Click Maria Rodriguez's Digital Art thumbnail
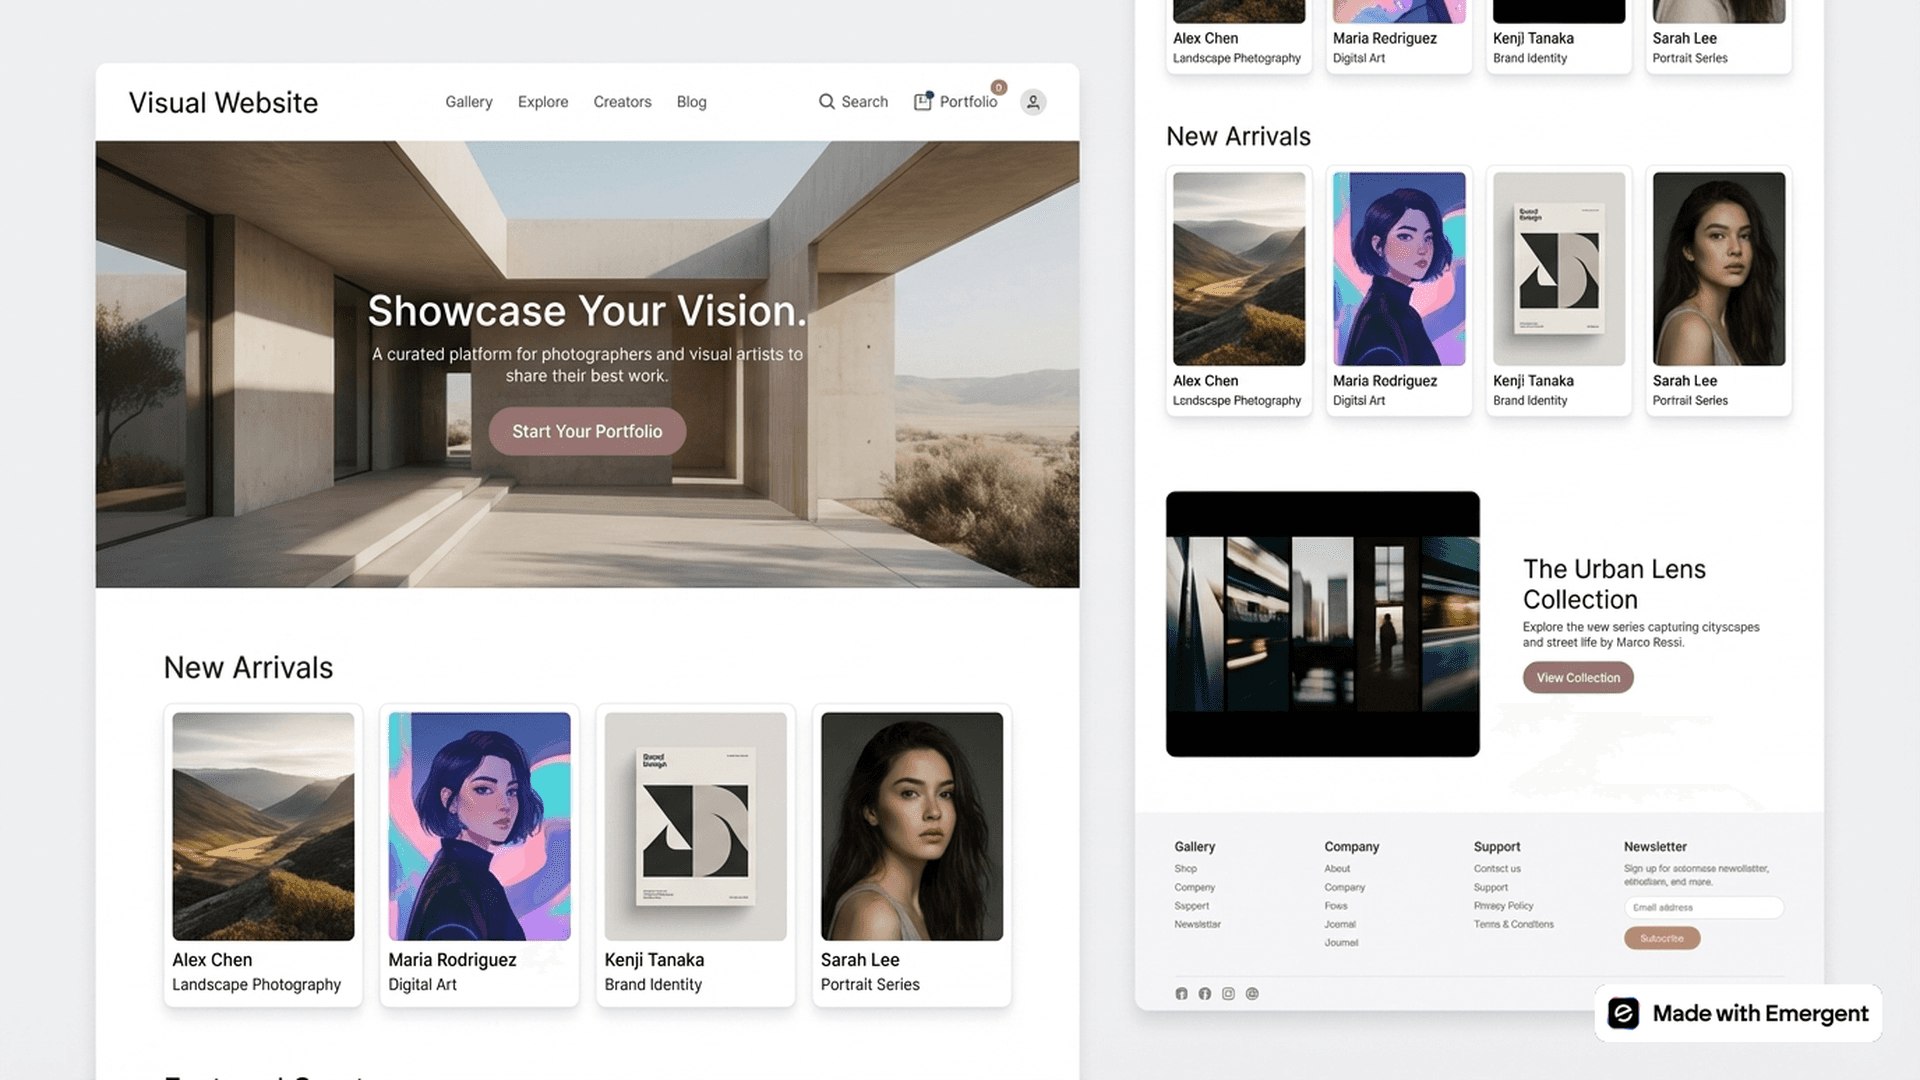Viewport: 1920px width, 1080px height. [x=479, y=826]
